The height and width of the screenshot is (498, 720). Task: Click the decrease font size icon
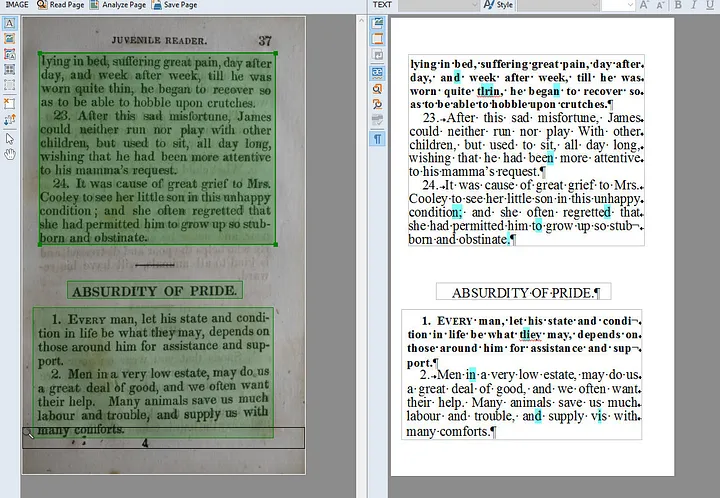pyautogui.click(x=660, y=5)
